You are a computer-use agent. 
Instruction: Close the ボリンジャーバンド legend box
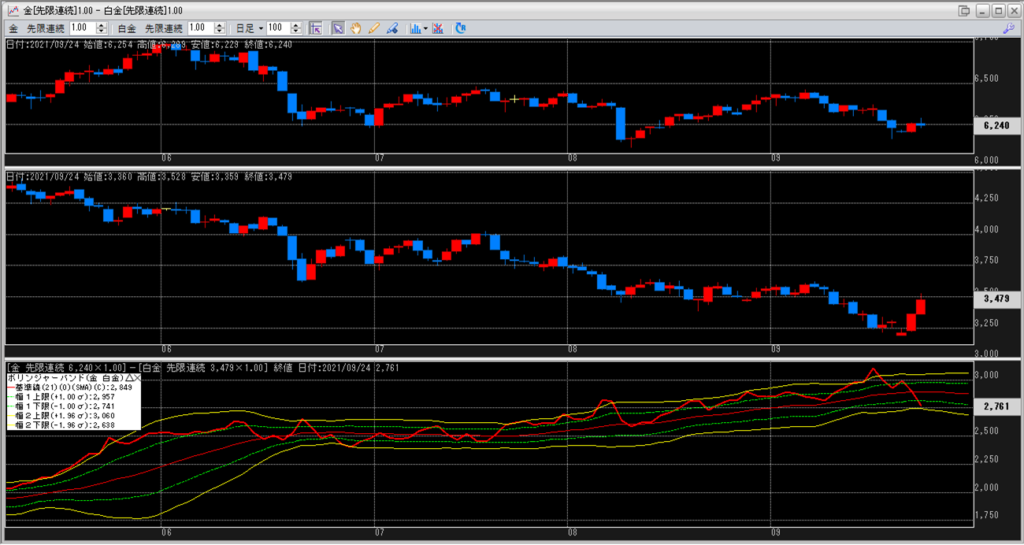coord(136,379)
